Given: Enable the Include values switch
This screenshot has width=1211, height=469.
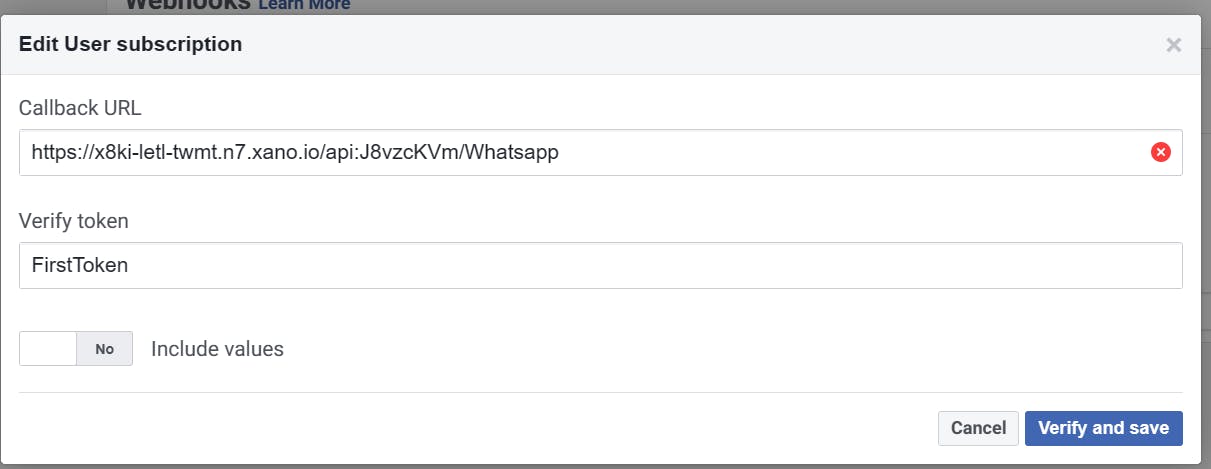Looking at the screenshot, I should (x=76, y=349).
